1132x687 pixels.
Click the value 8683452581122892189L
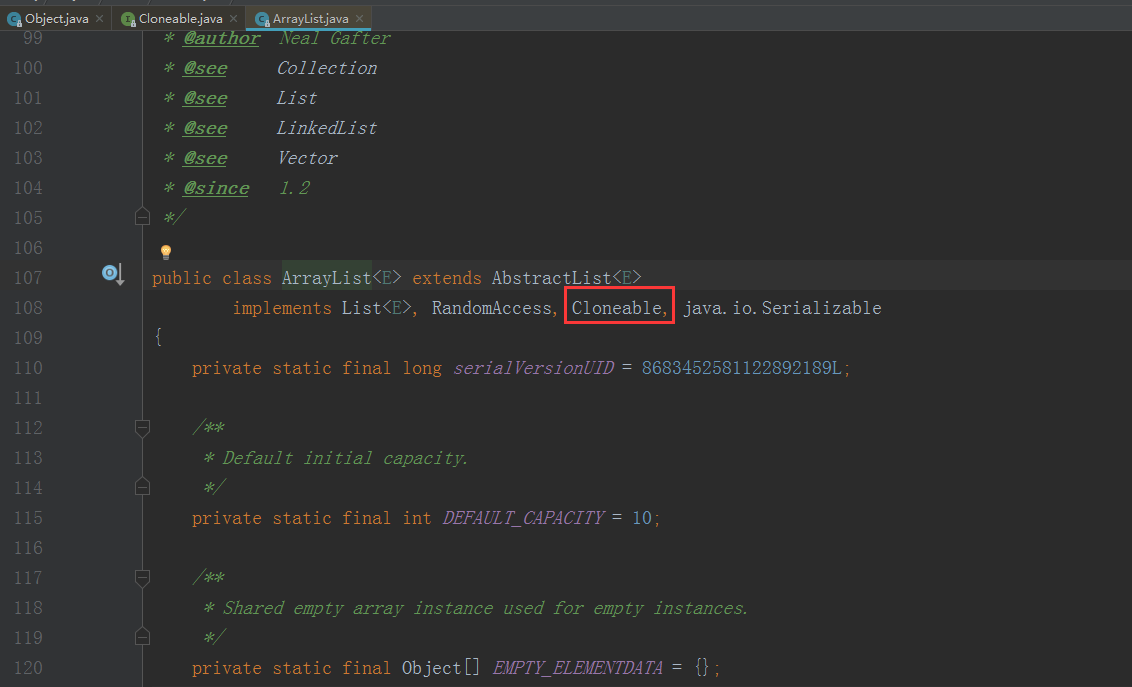tap(741, 368)
